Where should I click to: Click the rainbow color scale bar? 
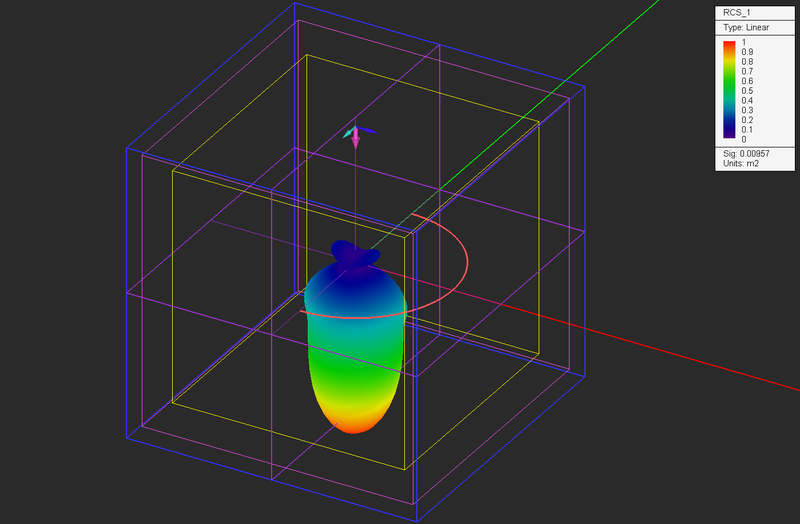729,90
